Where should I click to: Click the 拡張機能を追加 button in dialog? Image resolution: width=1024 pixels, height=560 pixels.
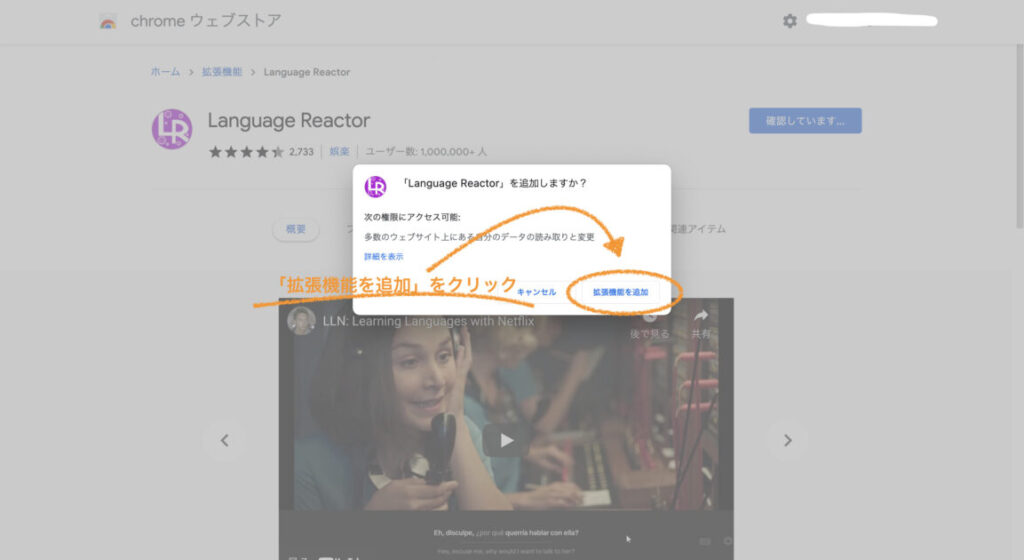[620, 292]
